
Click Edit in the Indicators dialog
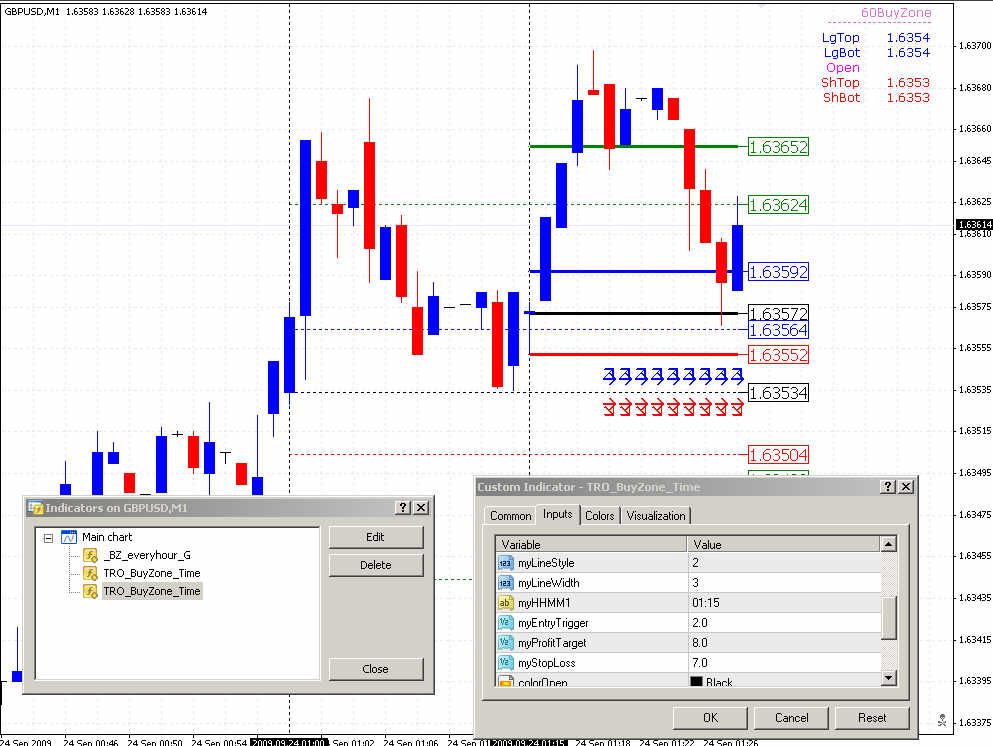[x=375, y=537]
